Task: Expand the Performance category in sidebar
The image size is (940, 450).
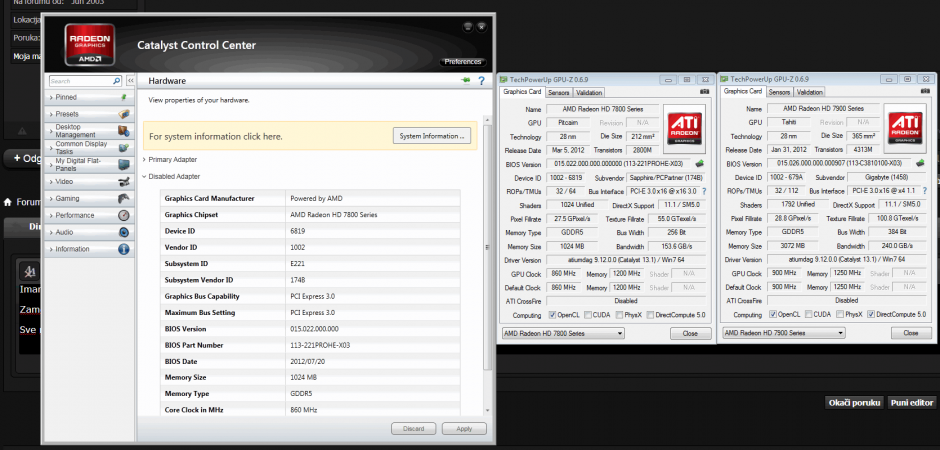Action: pos(90,215)
